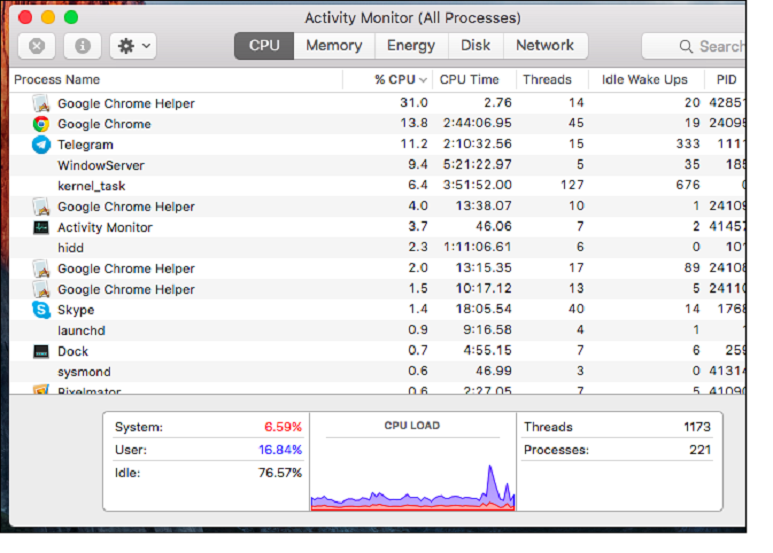Viewport: 773px width, 553px height.
Task: Click the search magnifier icon
Action: click(x=686, y=46)
